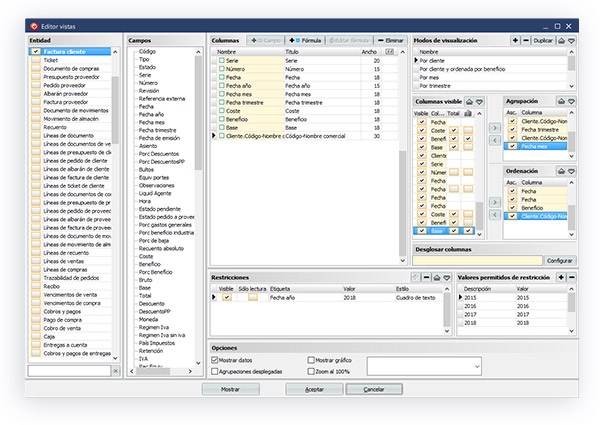
Task: Click the Duplicar button in Modos de visualización
Action: (543, 40)
